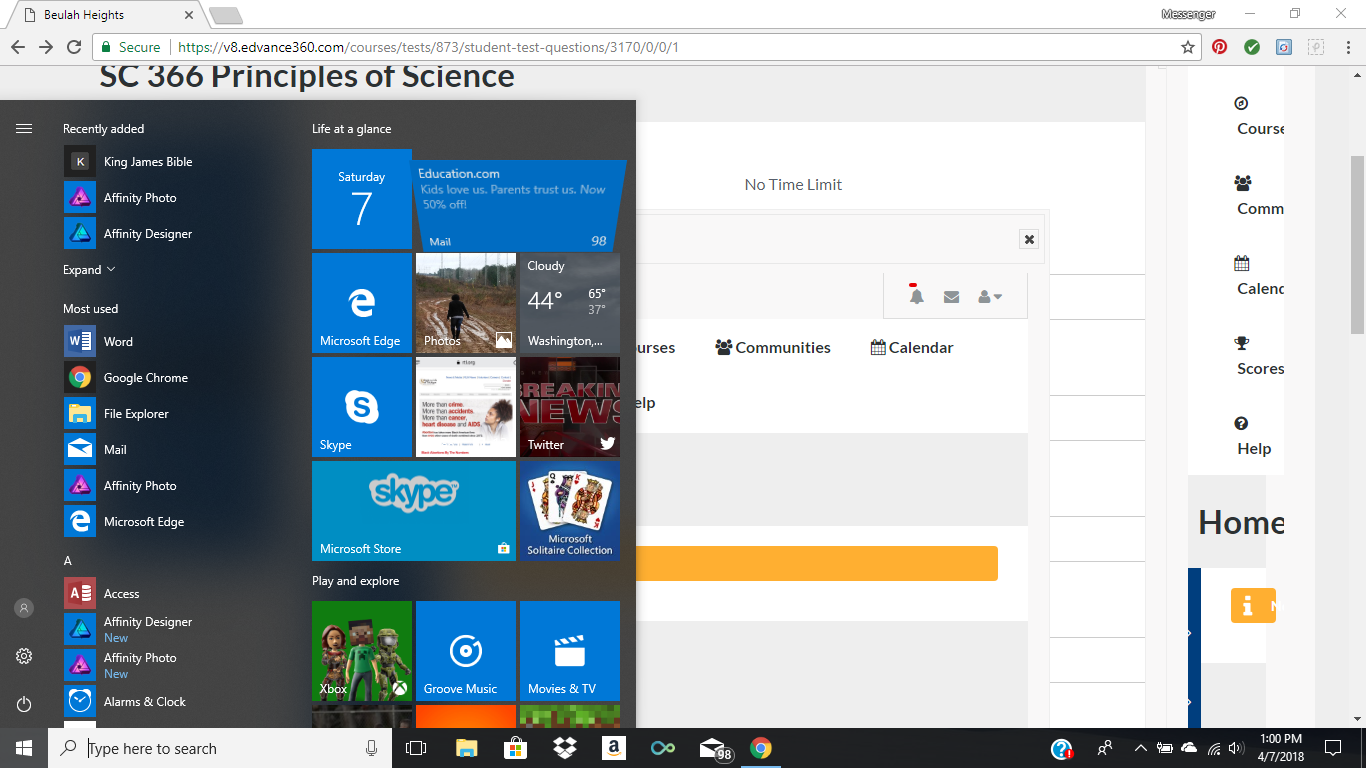Image resolution: width=1366 pixels, height=768 pixels.
Task: Click the Amazon taskbar icon
Action: (613, 748)
